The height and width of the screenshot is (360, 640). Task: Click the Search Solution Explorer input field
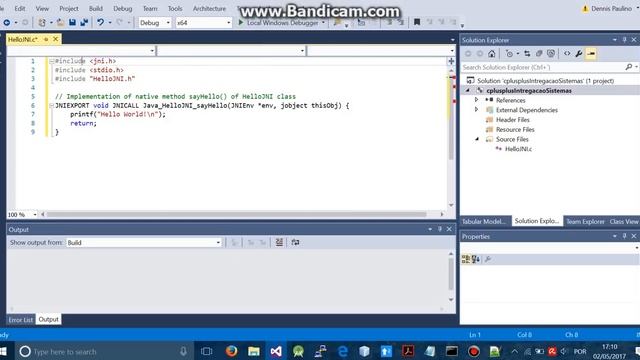click(543, 67)
